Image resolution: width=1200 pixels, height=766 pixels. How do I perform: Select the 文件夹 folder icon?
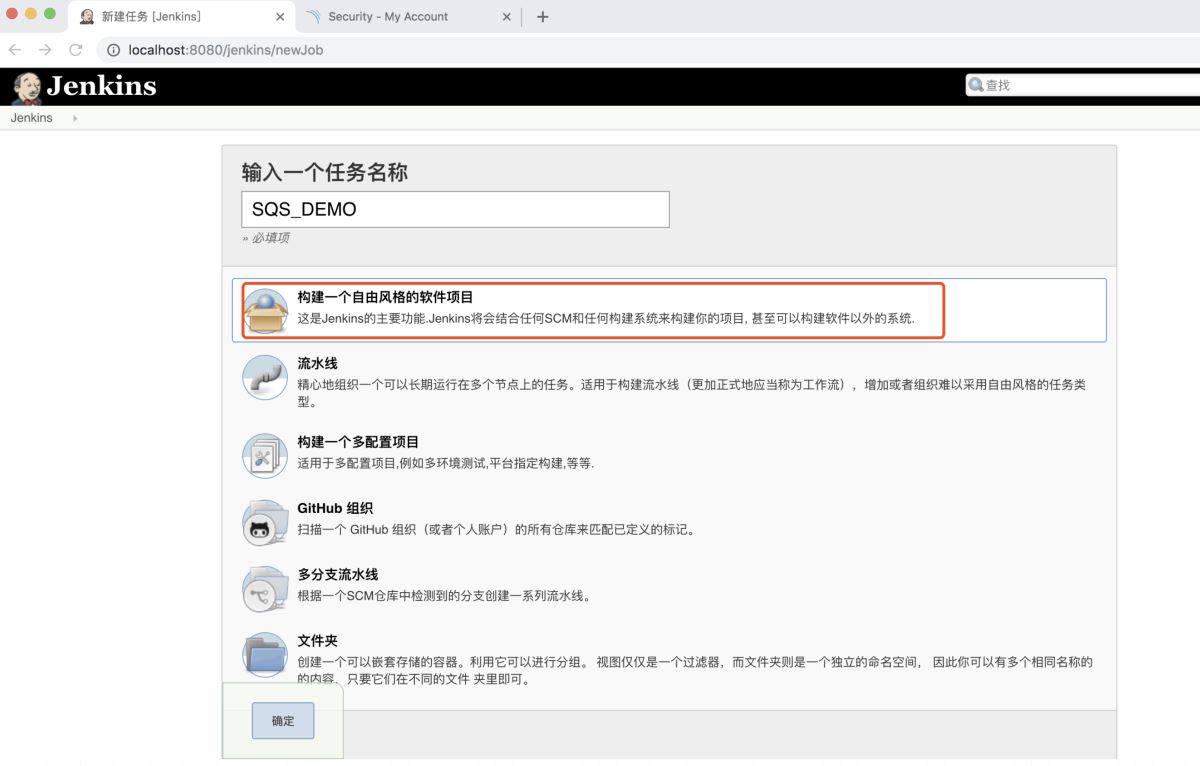pyautogui.click(x=265, y=655)
